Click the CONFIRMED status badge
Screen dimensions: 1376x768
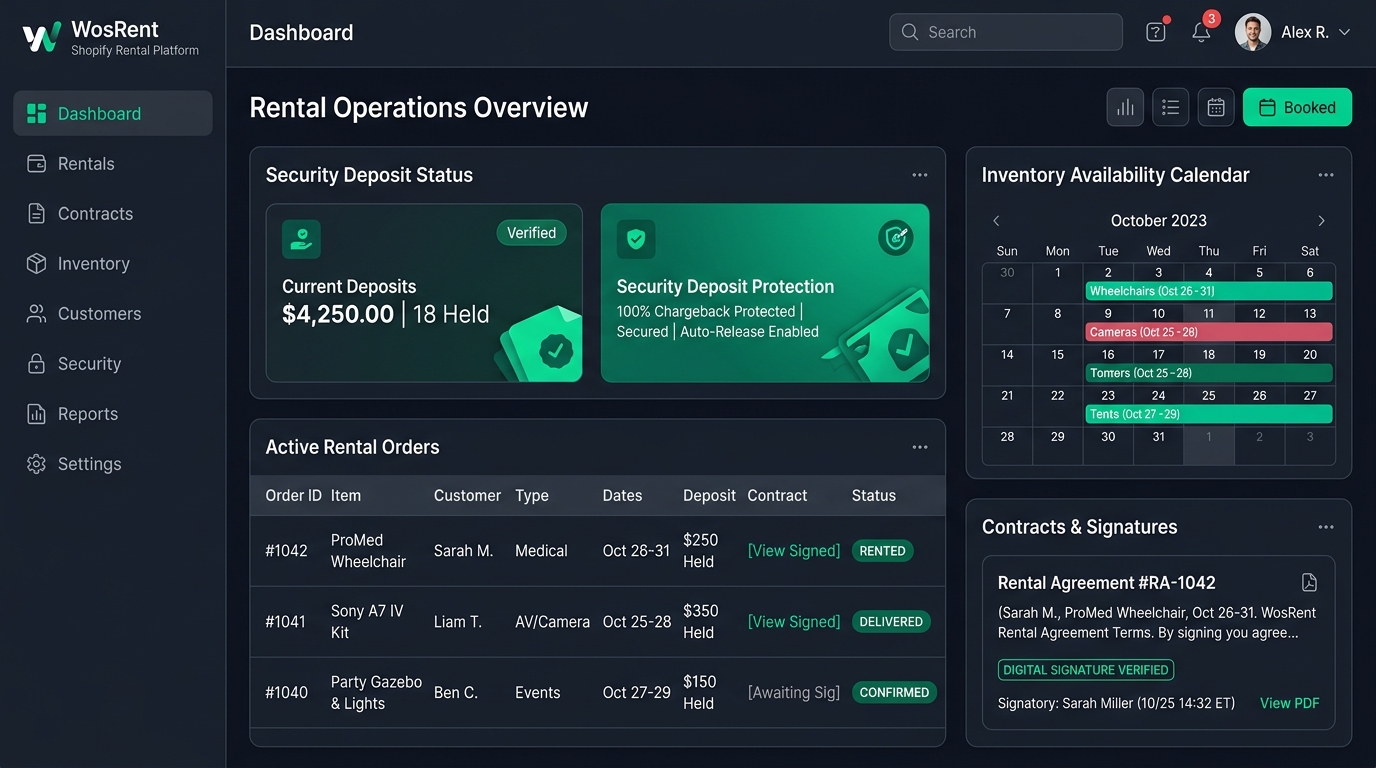[x=894, y=693]
